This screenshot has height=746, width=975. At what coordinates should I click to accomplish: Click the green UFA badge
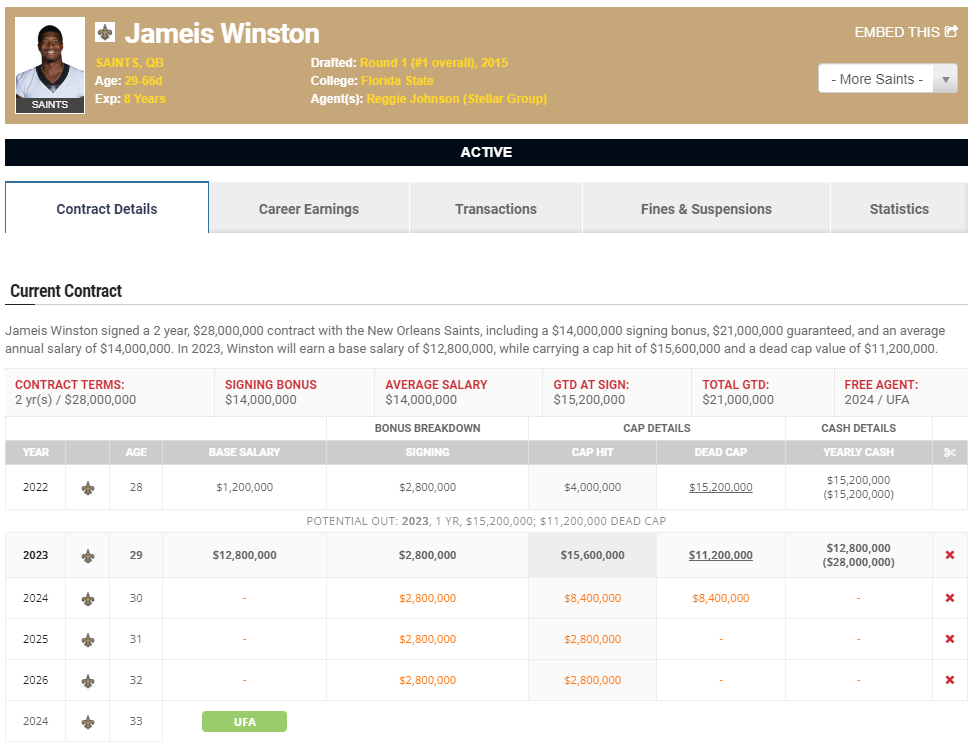(x=244, y=722)
